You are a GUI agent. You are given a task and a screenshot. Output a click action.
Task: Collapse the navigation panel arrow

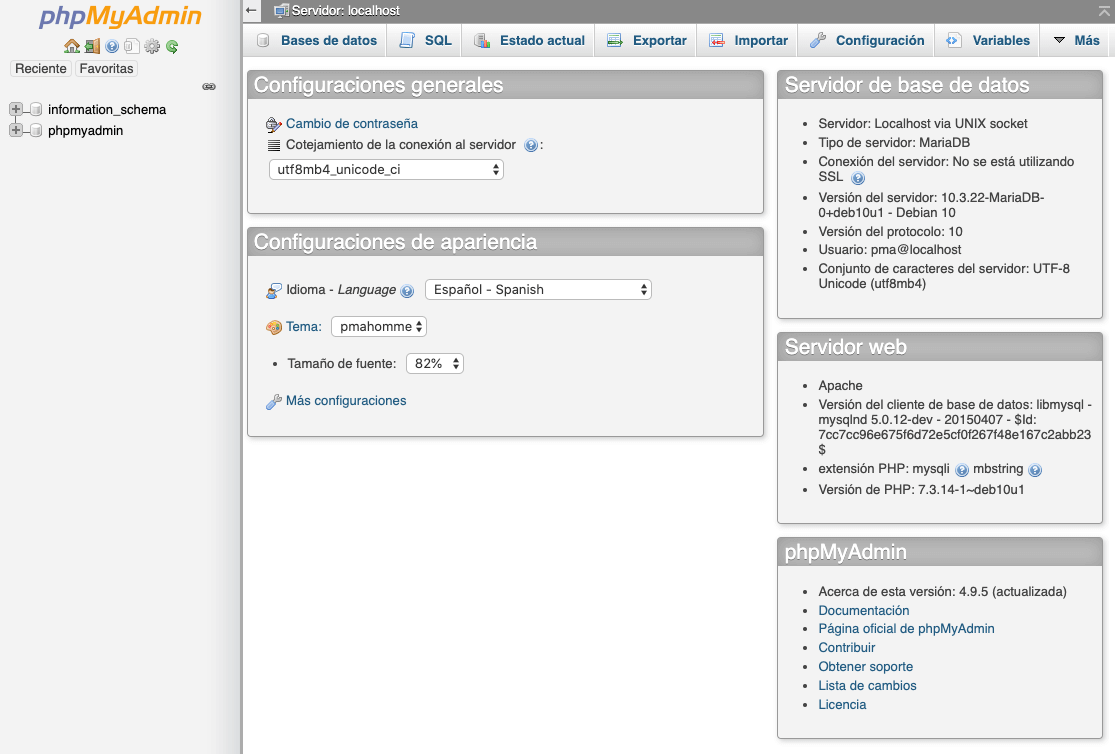click(250, 9)
